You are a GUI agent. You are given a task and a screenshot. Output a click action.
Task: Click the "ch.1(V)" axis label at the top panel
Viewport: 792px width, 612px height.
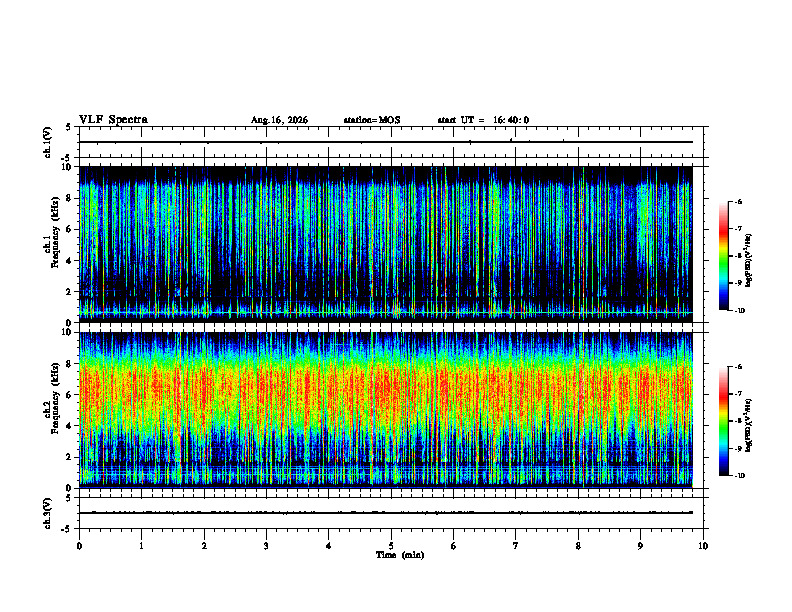coord(48,142)
